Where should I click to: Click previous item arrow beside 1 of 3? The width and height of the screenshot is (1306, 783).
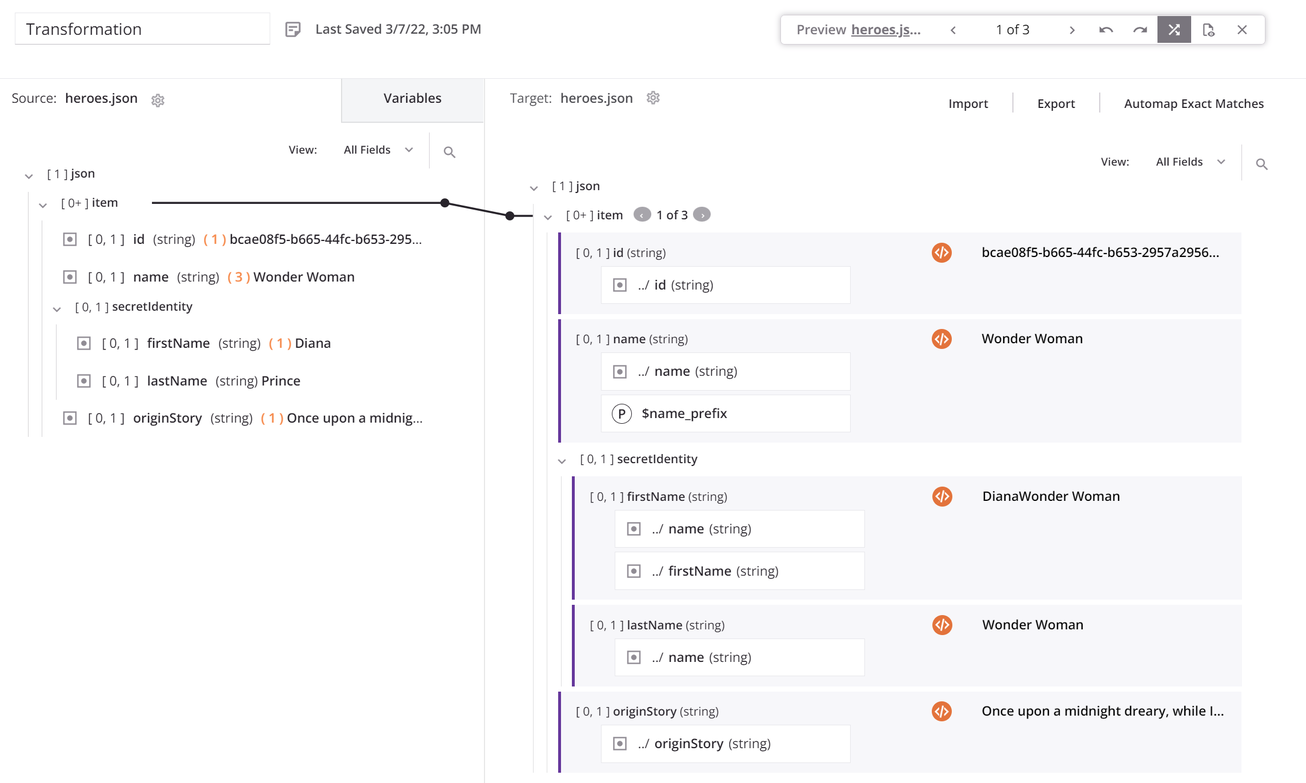point(642,215)
